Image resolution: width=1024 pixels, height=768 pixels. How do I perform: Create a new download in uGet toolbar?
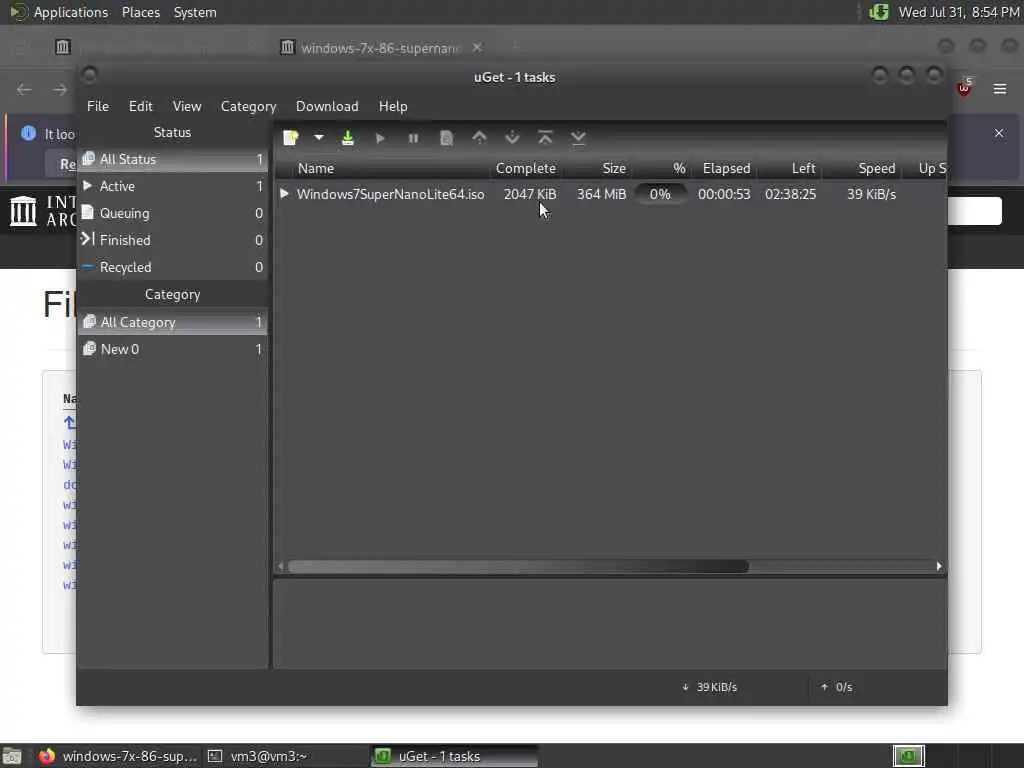[291, 138]
